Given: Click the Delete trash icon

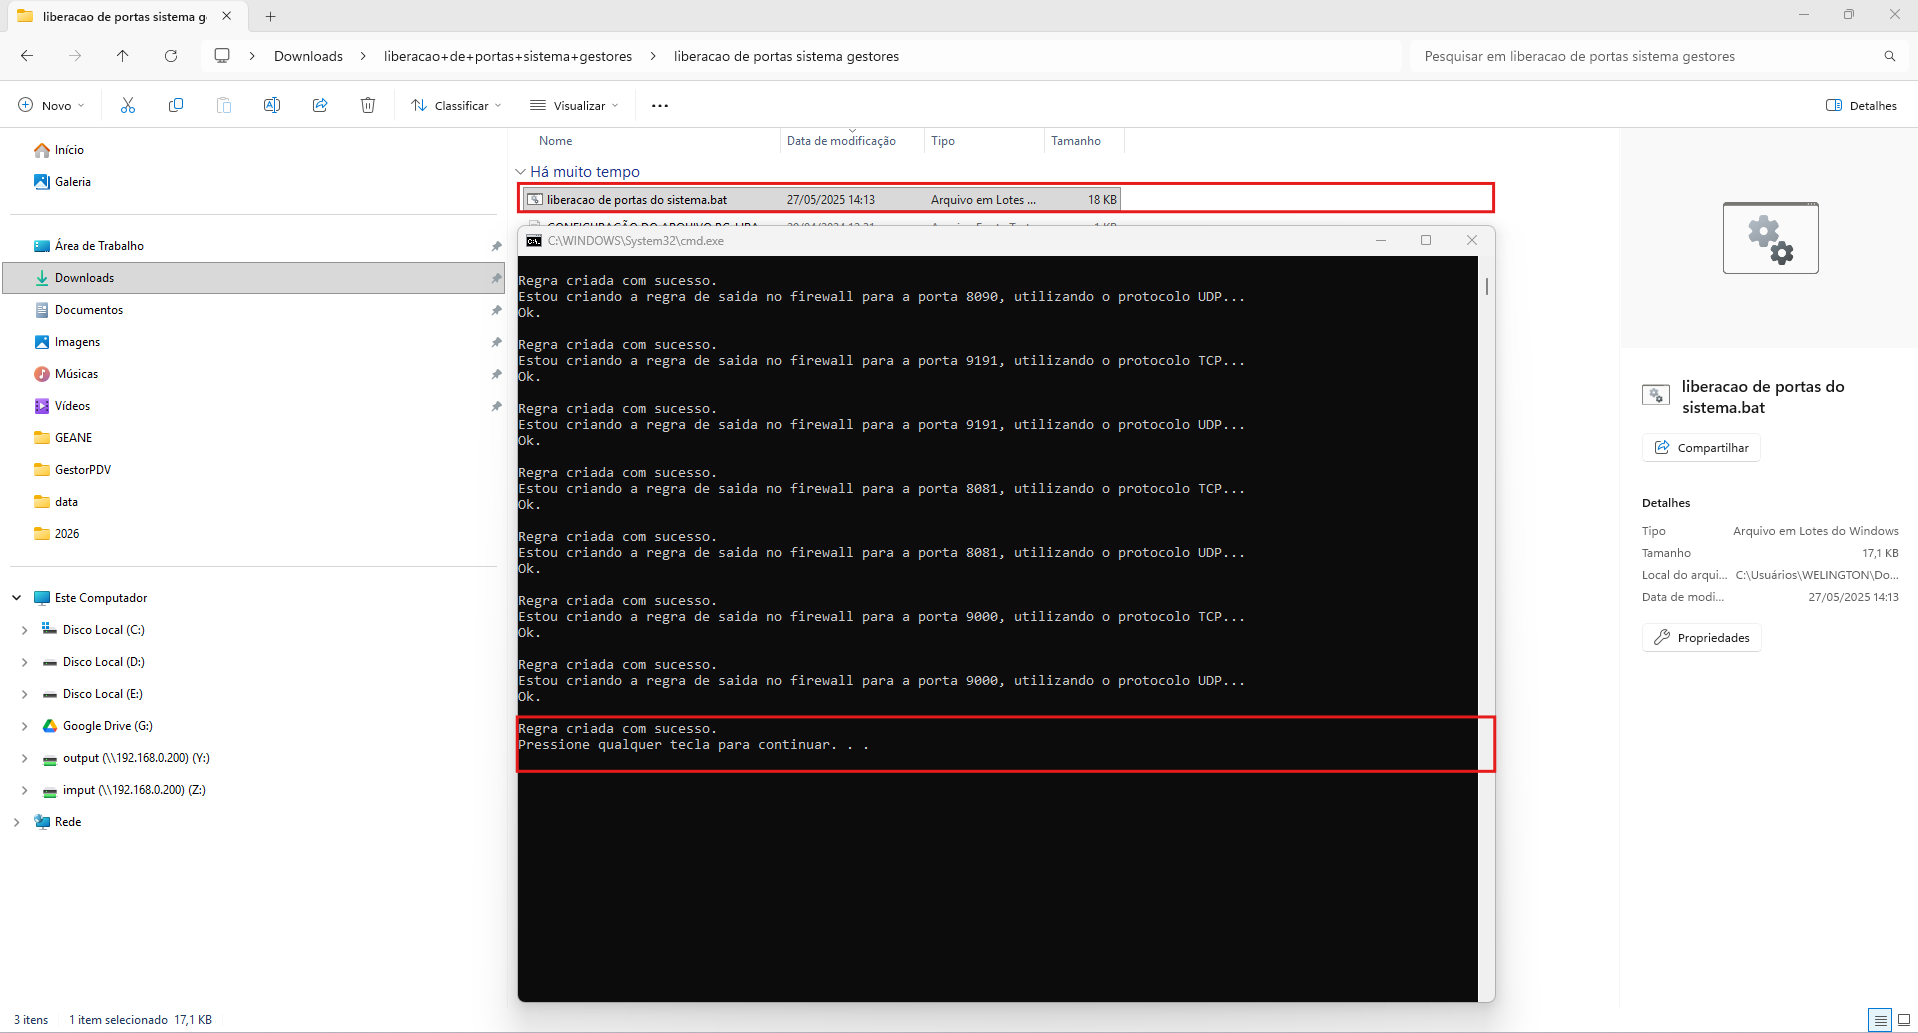Looking at the screenshot, I should click(x=368, y=105).
